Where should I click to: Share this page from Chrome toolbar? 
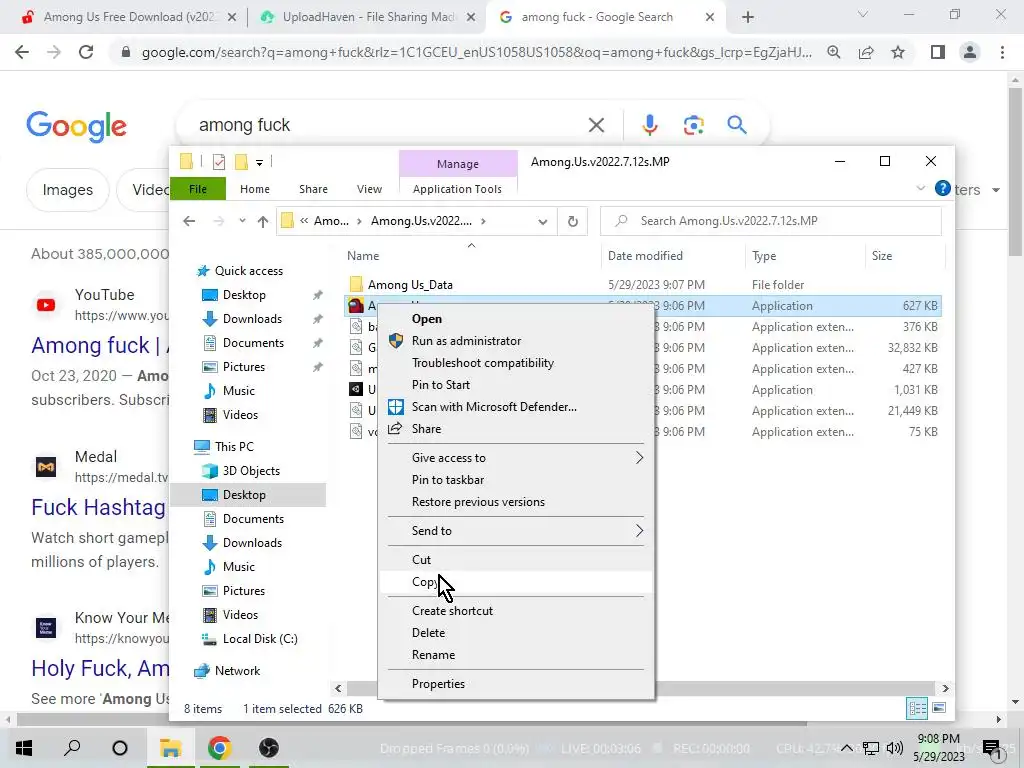click(866, 52)
